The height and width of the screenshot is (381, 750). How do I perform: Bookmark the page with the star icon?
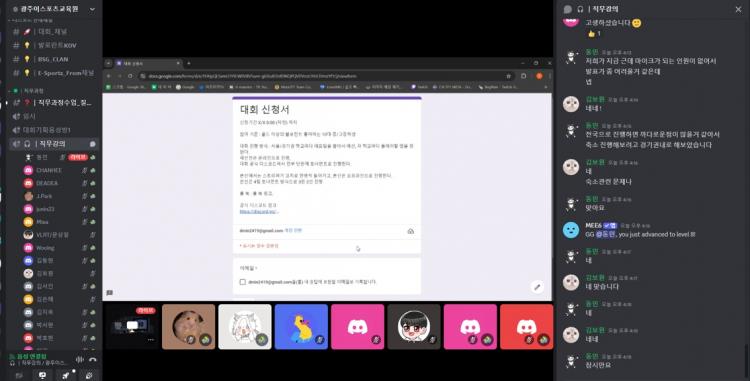508,76
